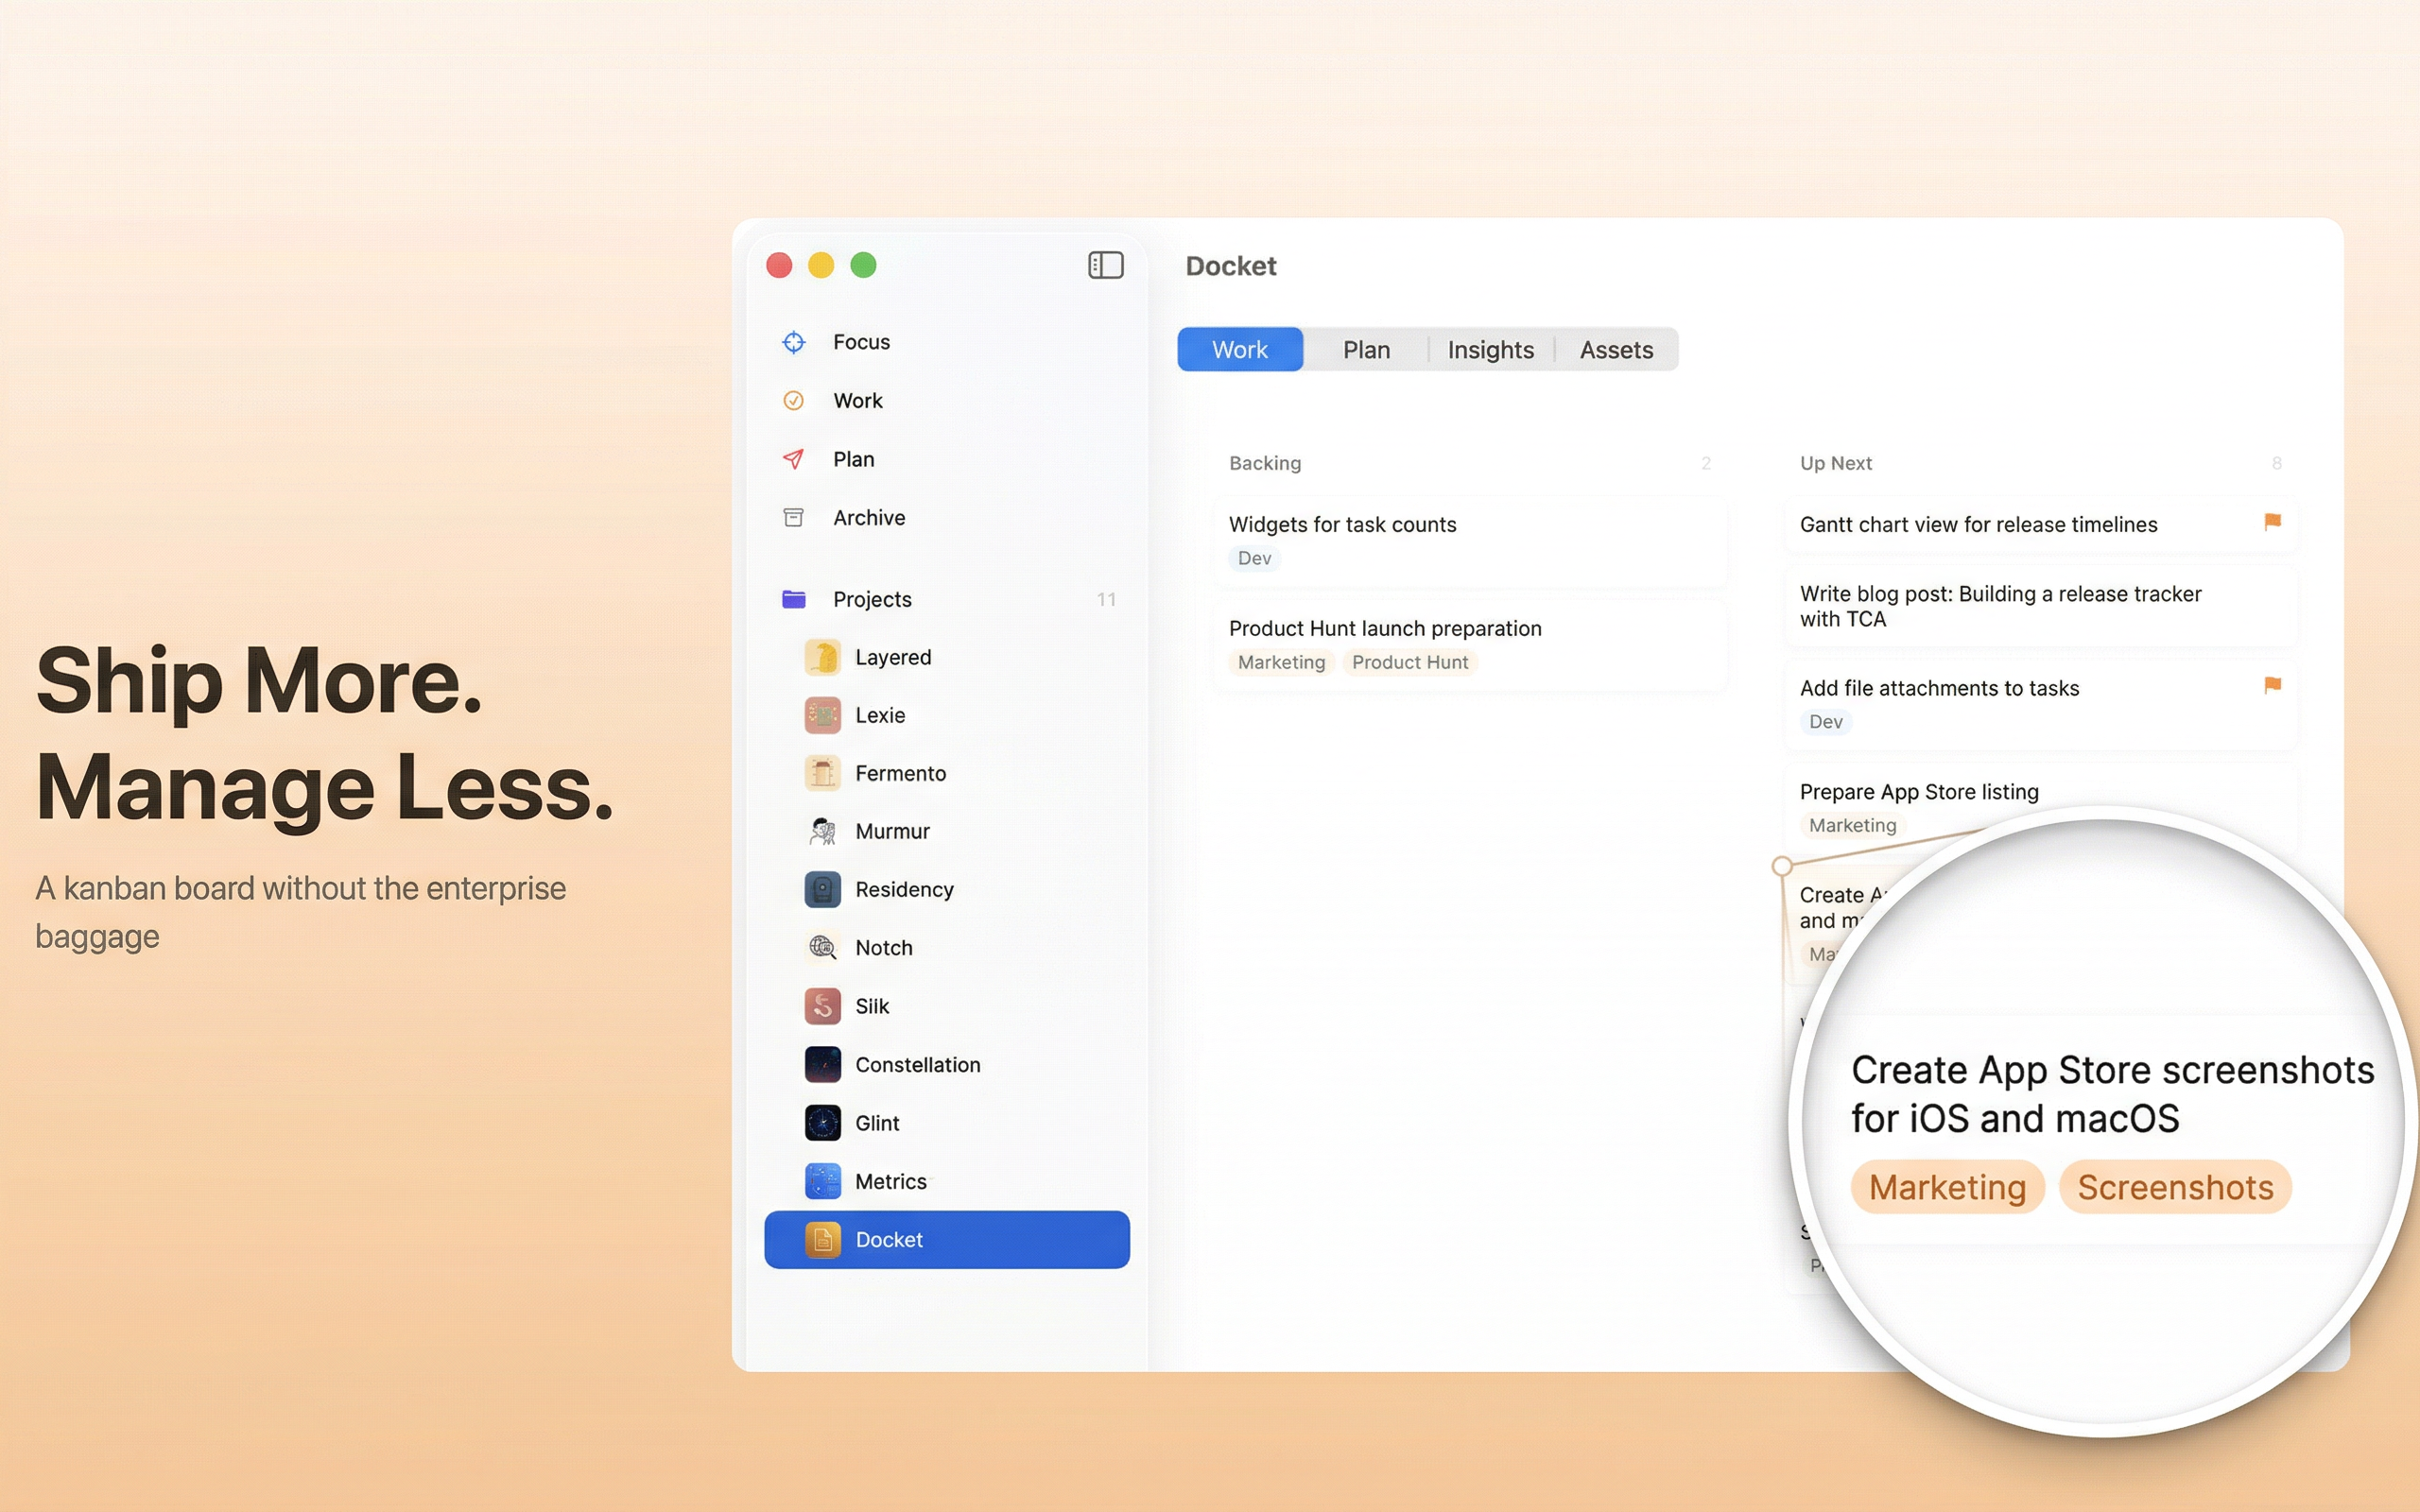Open the Assets tab
Screen dimensions: 2420x1512
pos(1616,349)
